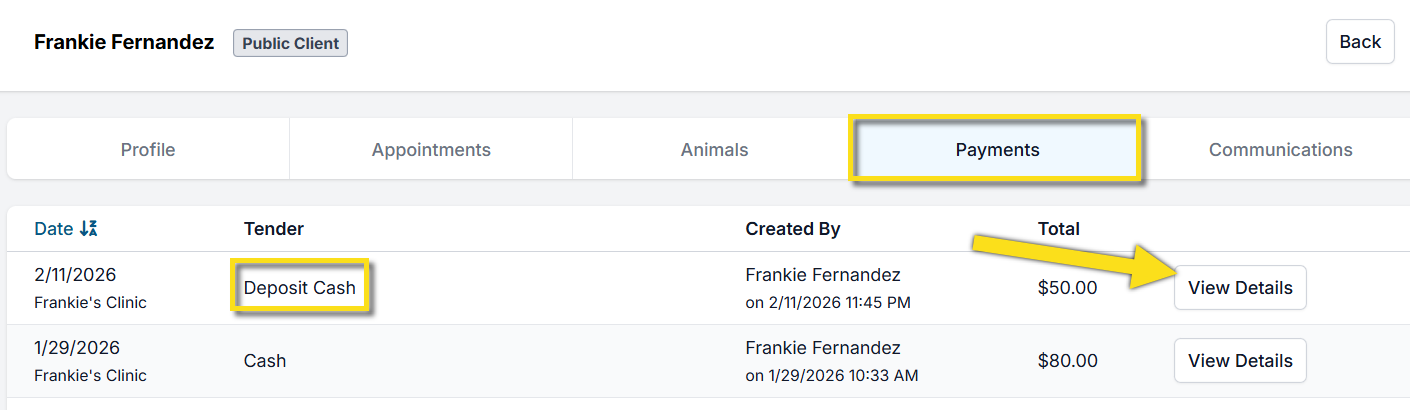Open the Appointments tab
The height and width of the screenshot is (410, 1410).
pos(431,150)
